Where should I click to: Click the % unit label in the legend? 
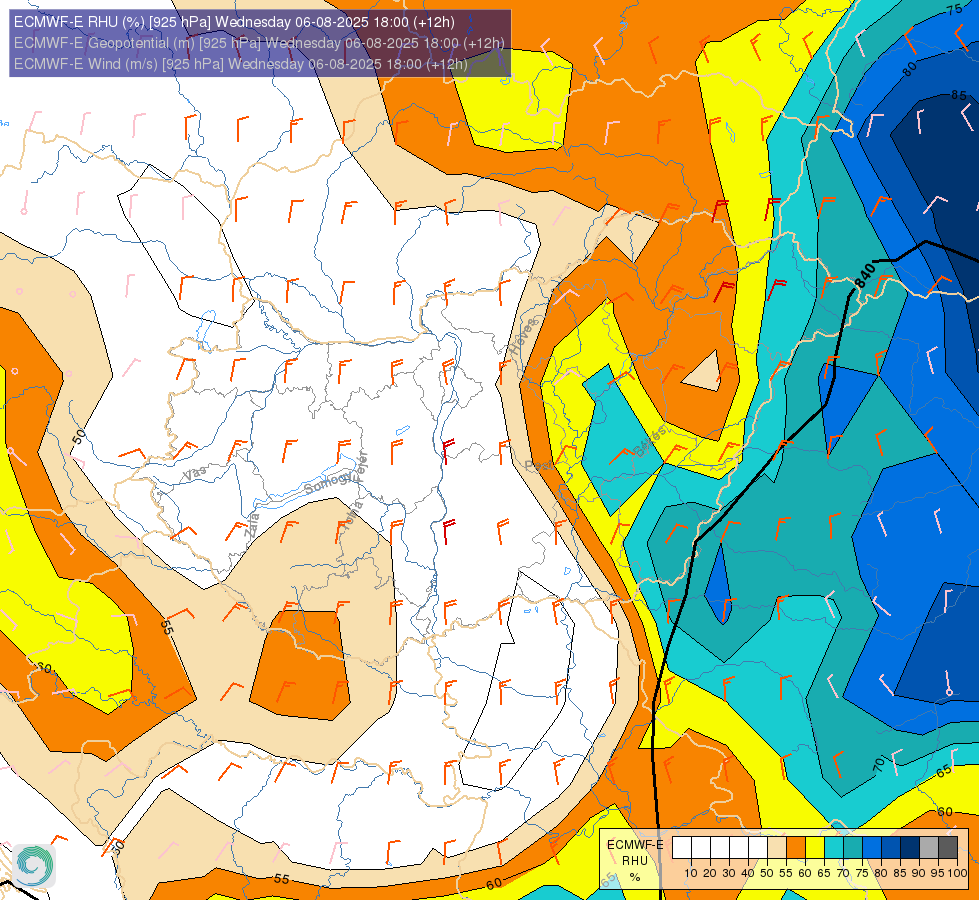pos(635,877)
